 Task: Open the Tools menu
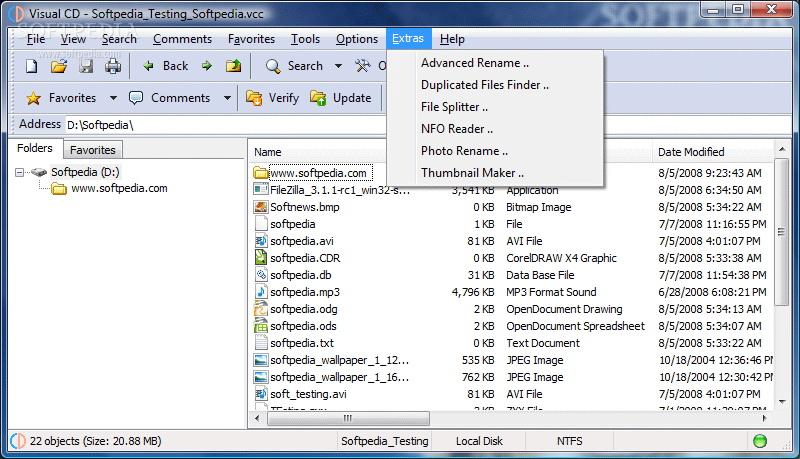click(x=305, y=39)
